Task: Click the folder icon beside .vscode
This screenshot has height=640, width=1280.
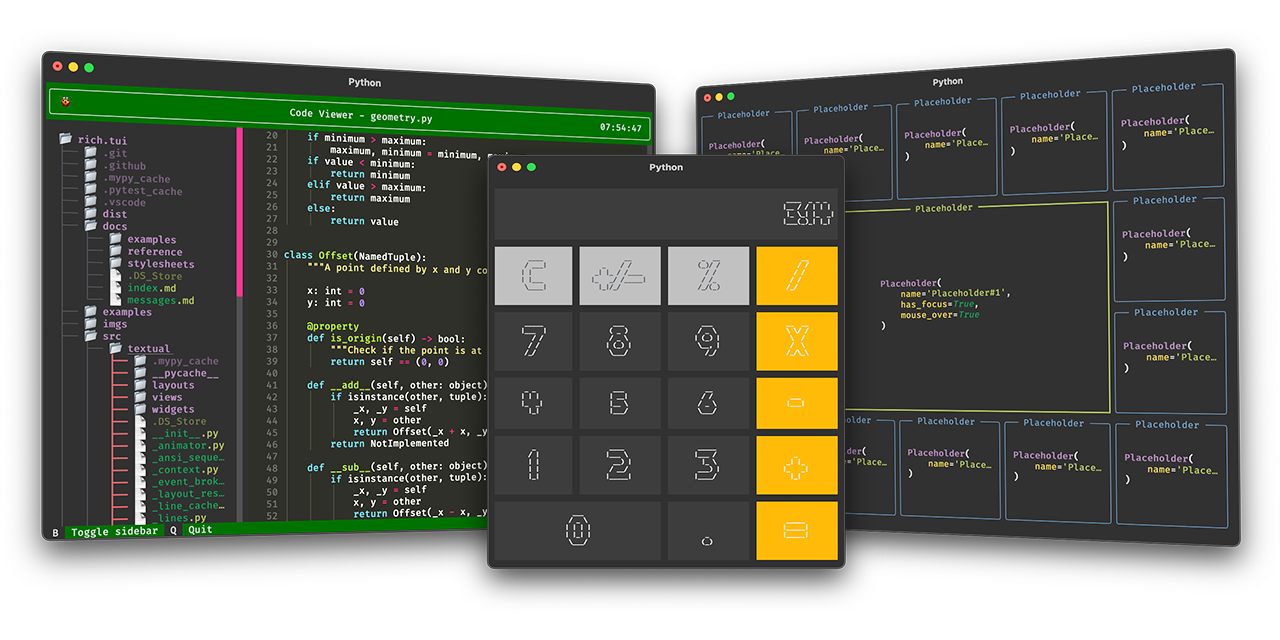Action: 90,202
